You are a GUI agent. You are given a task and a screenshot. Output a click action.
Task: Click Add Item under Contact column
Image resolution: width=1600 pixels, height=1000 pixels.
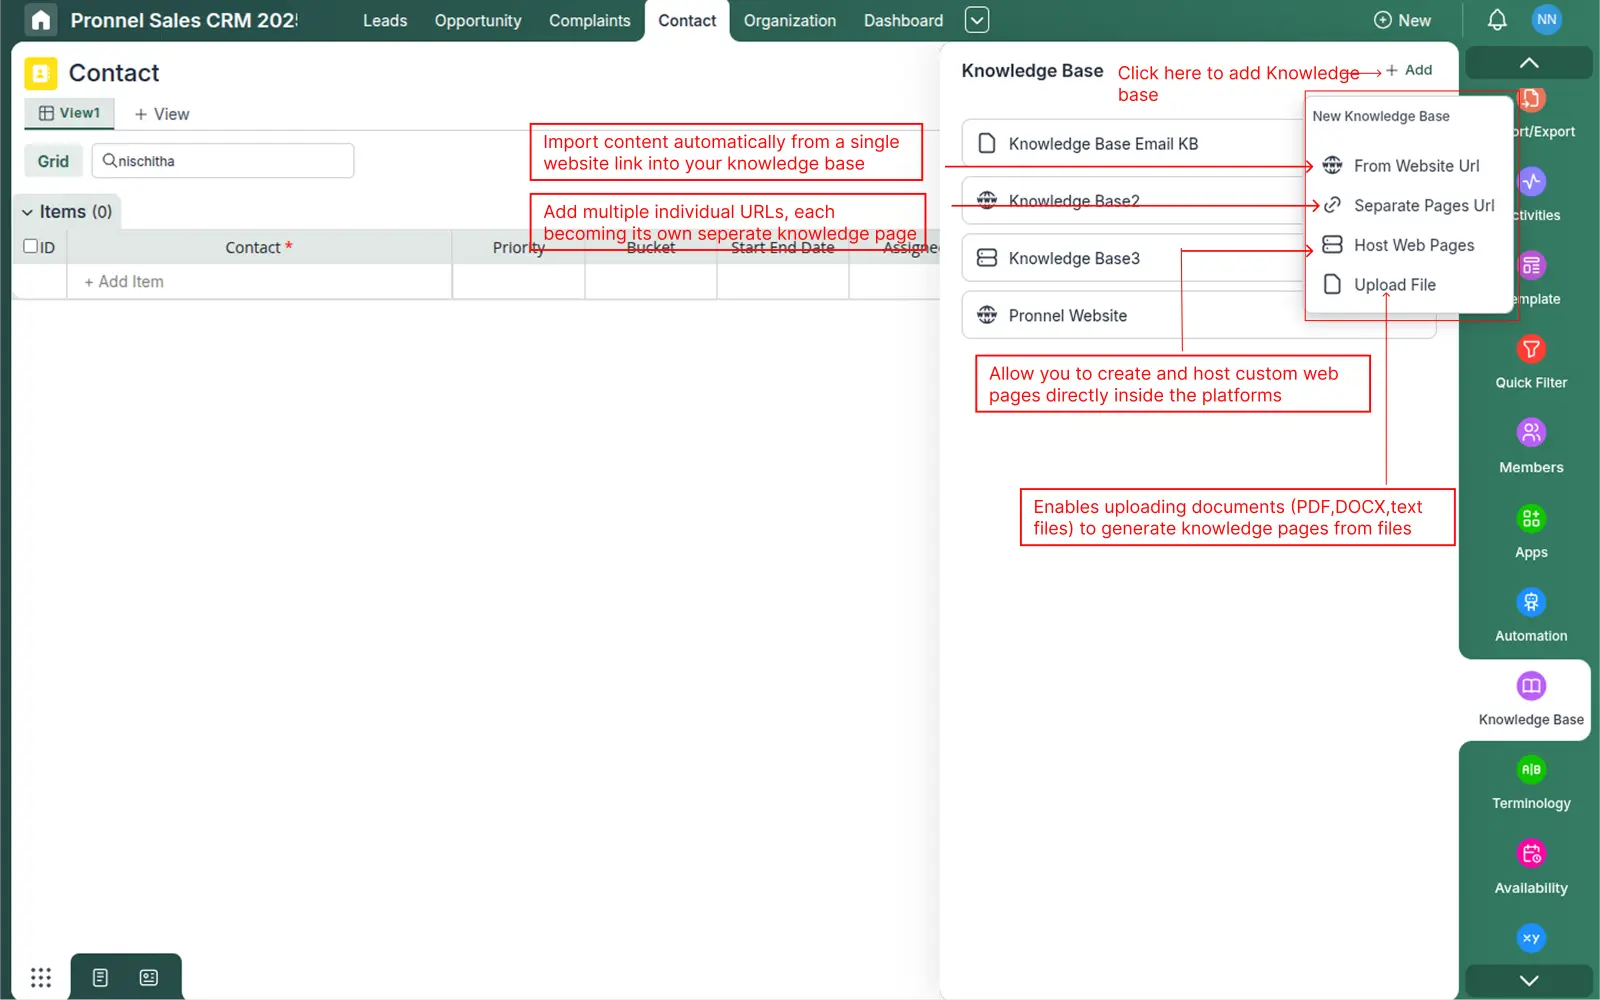122,281
